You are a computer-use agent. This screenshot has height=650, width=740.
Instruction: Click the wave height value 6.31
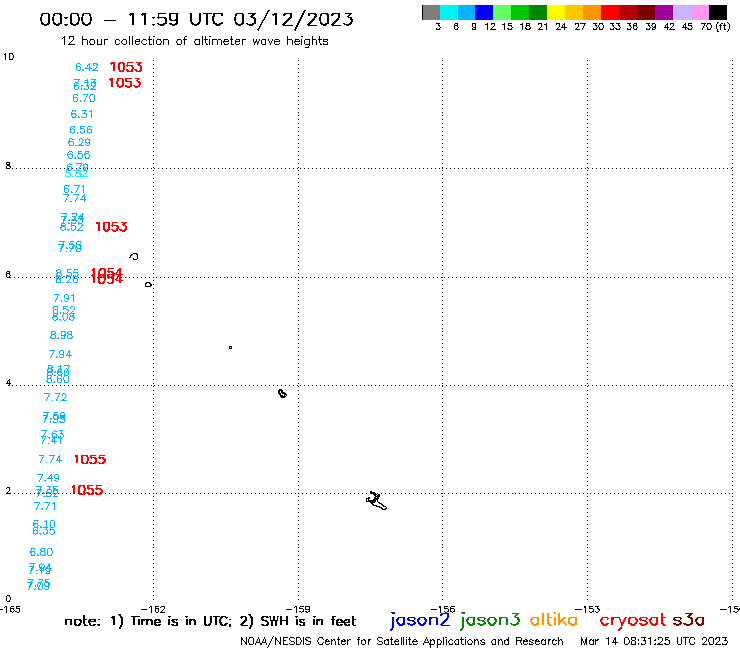tap(82, 114)
